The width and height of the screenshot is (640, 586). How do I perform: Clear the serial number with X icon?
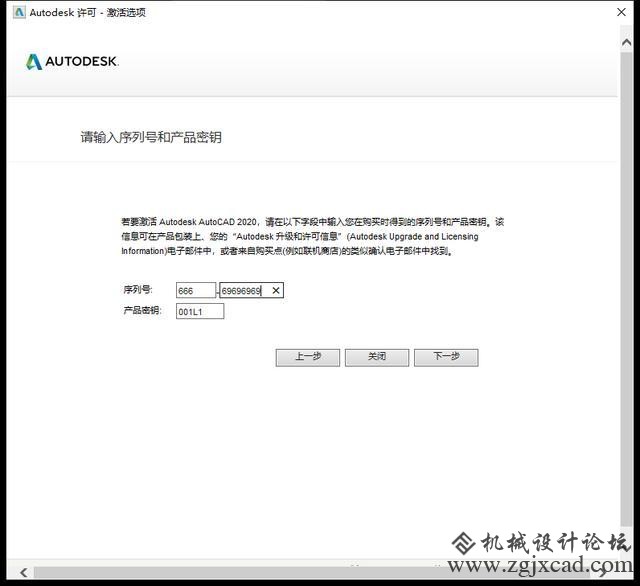(276, 290)
